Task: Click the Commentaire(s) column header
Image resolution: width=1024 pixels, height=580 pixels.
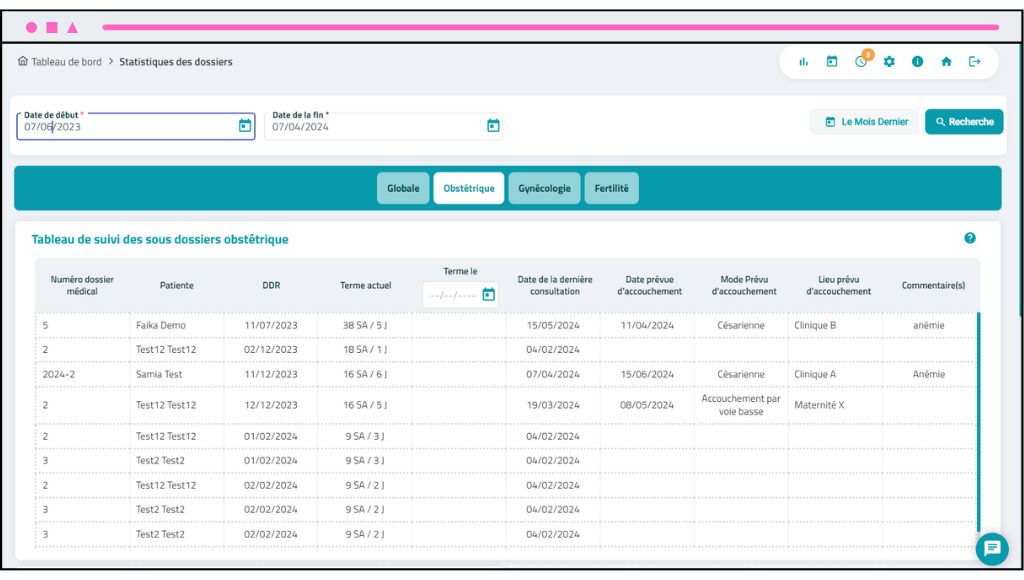Action: (933, 285)
